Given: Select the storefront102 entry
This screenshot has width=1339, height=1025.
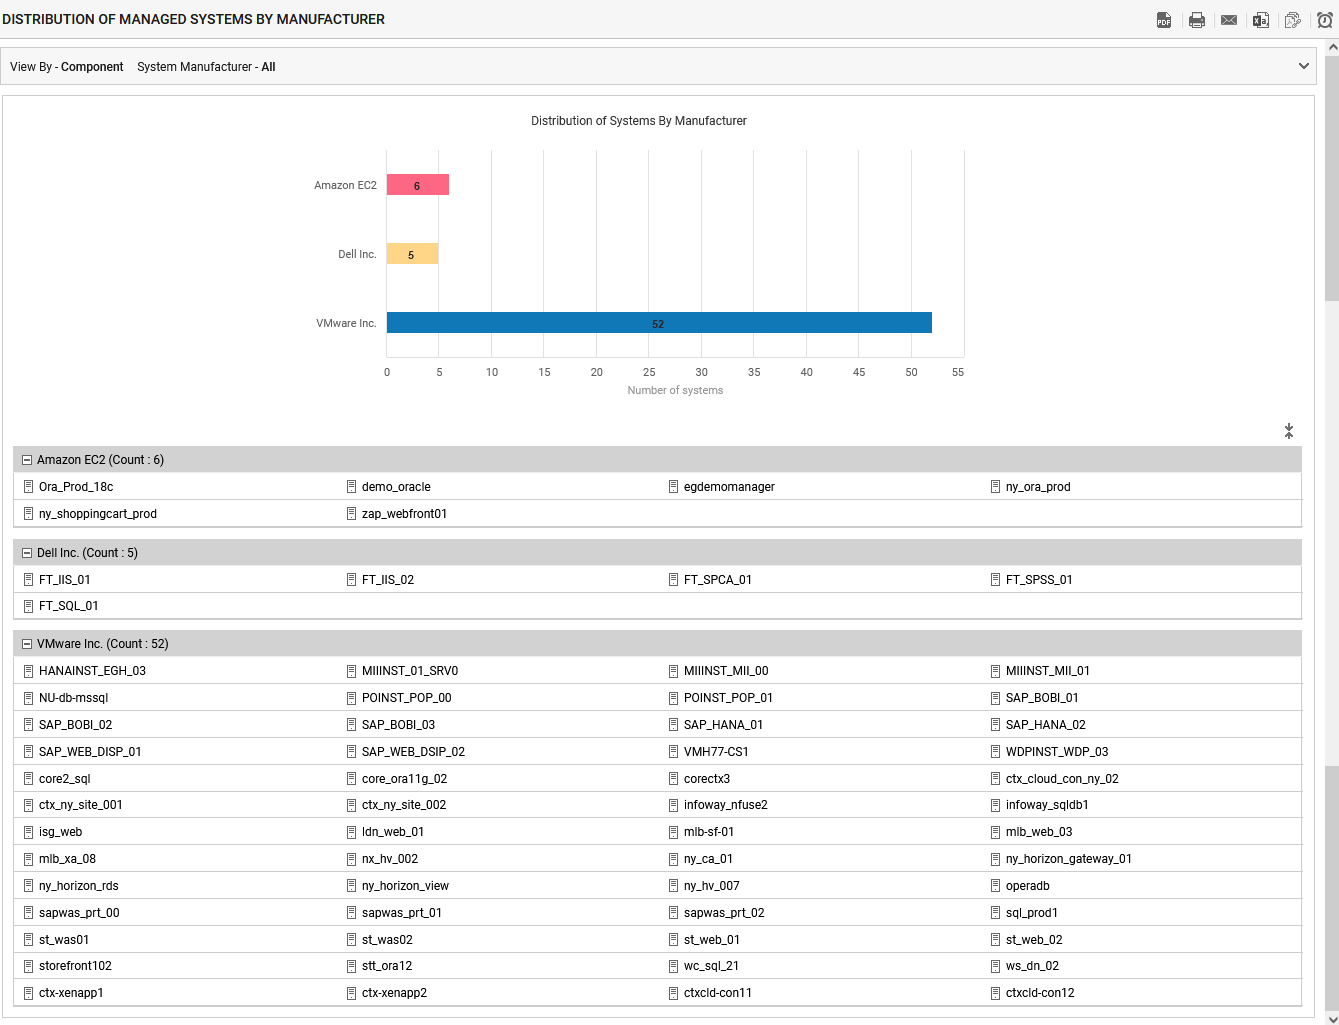Looking at the screenshot, I should (75, 966).
